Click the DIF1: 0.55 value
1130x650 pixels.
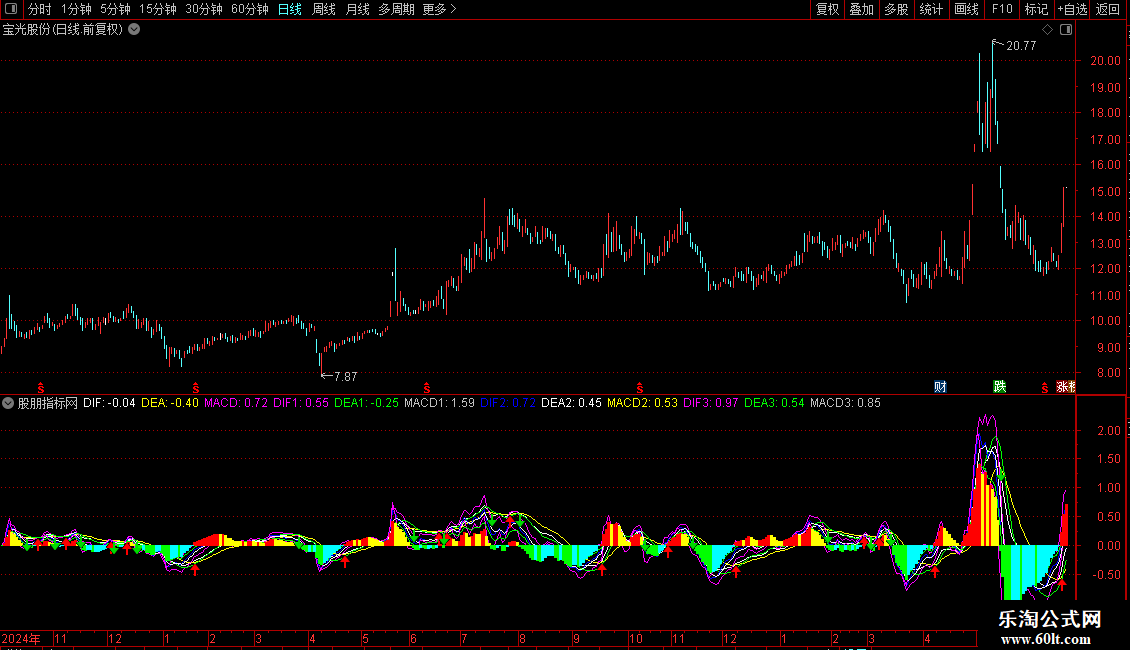pyautogui.click(x=301, y=403)
